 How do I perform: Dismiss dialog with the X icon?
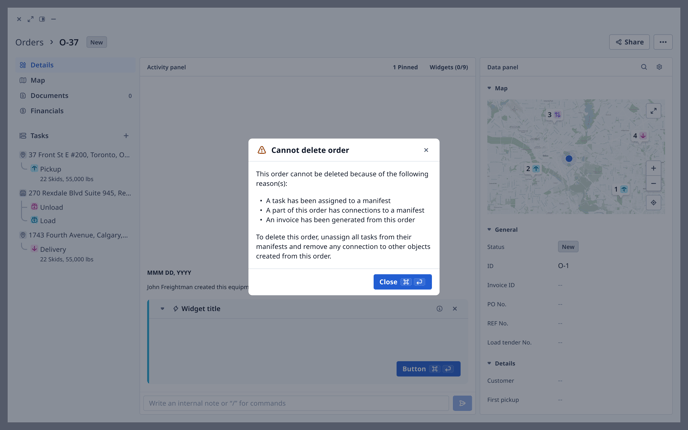coord(426,150)
